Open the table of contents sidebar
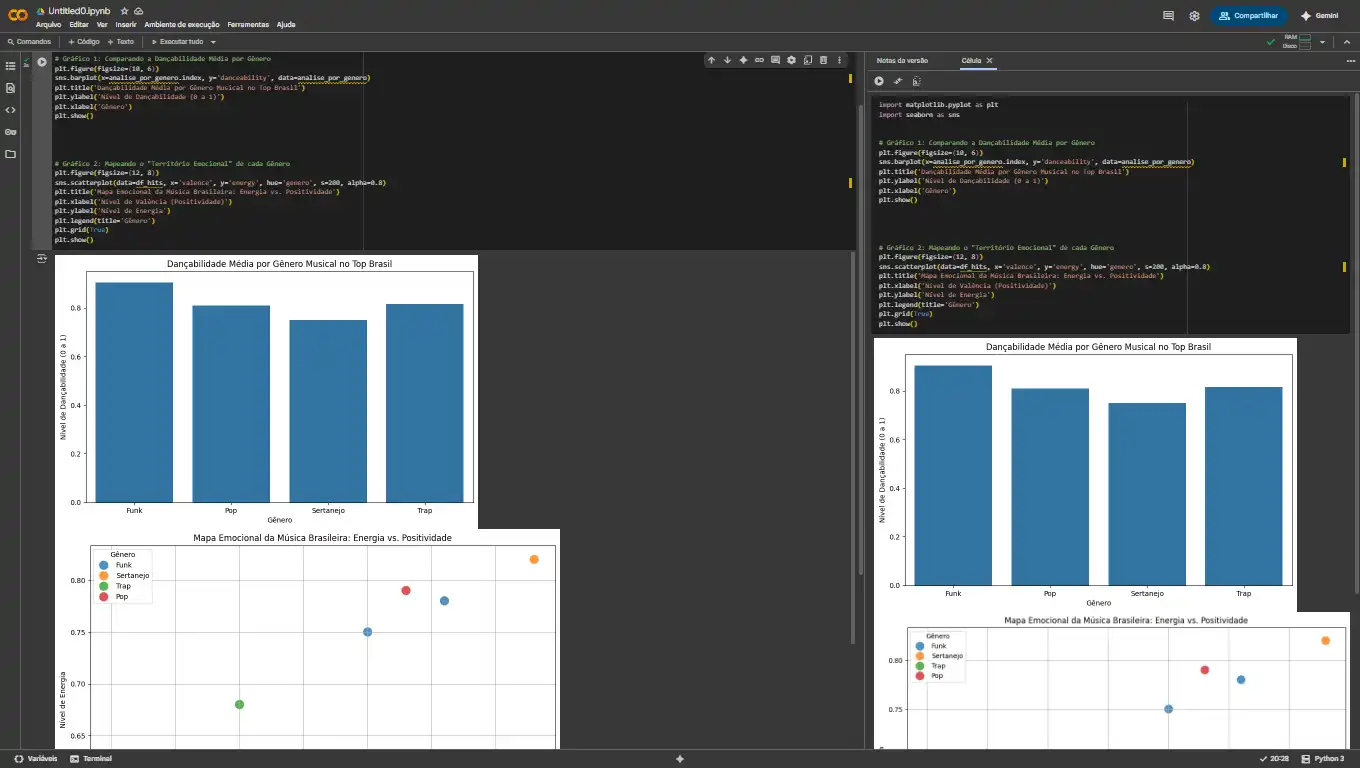Viewport: 1360px width, 768px height. pos(11,66)
